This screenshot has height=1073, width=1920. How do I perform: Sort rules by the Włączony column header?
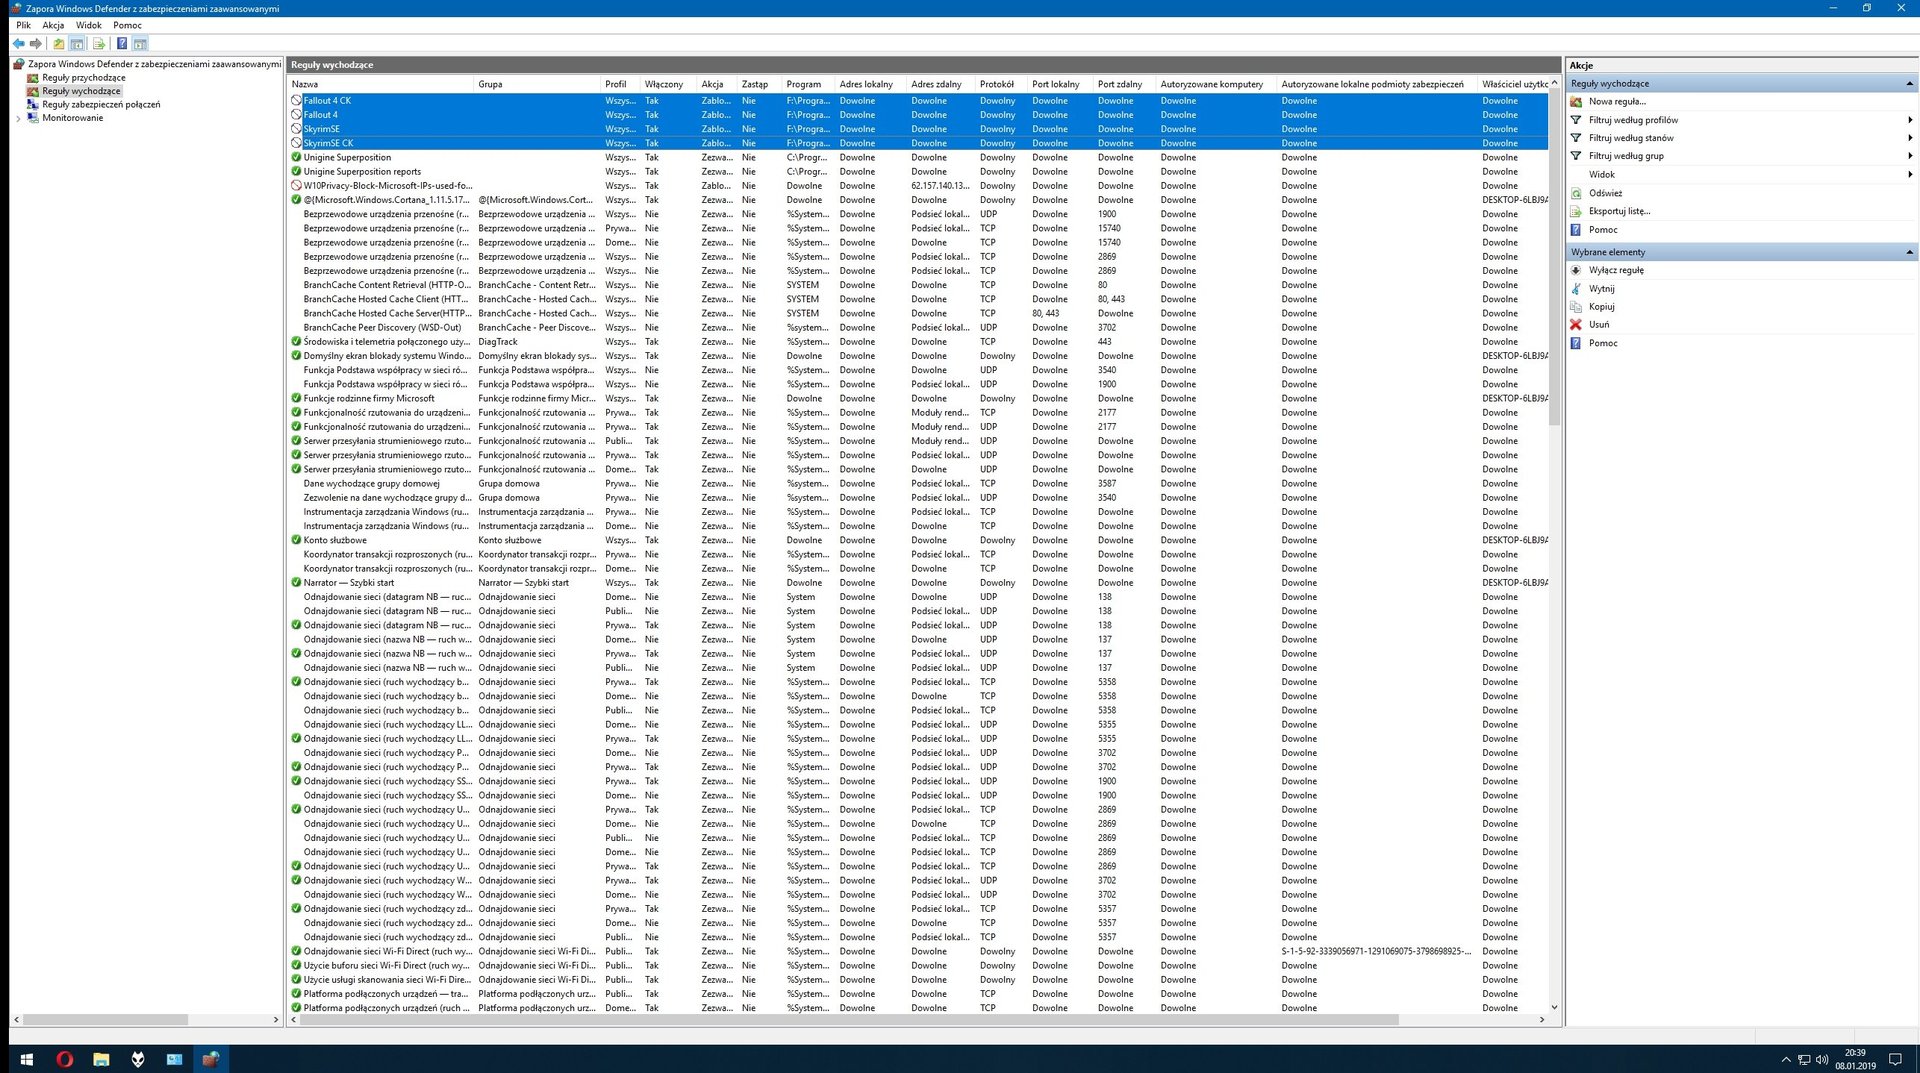pyautogui.click(x=668, y=84)
